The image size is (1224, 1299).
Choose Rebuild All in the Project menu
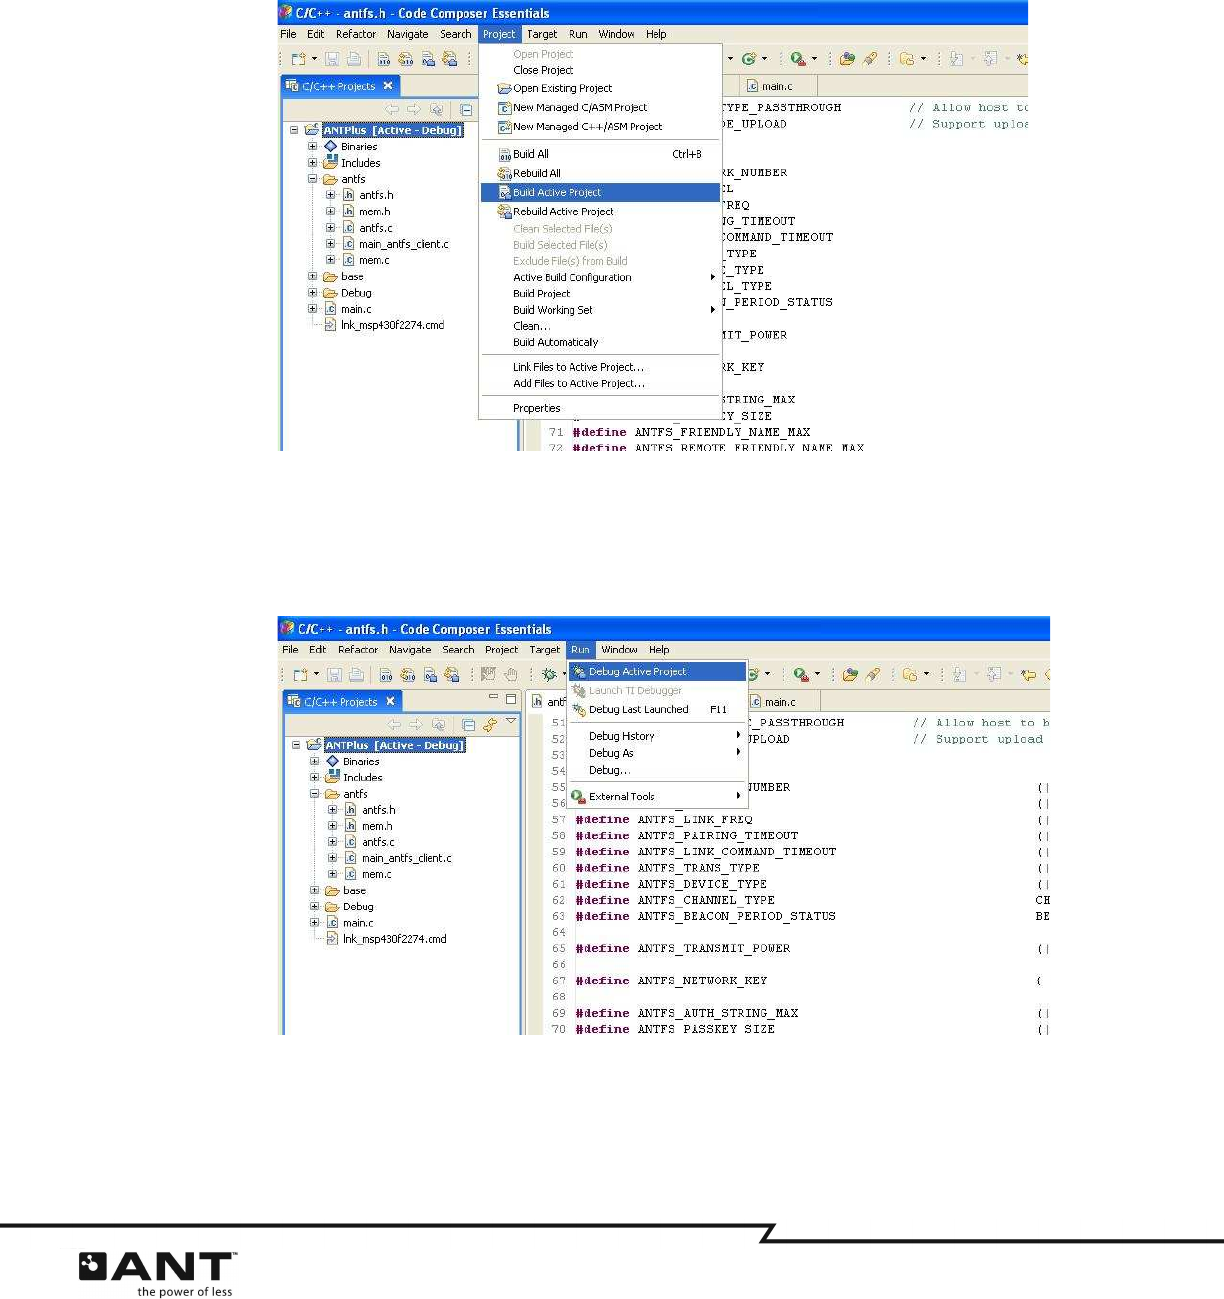coord(600,173)
